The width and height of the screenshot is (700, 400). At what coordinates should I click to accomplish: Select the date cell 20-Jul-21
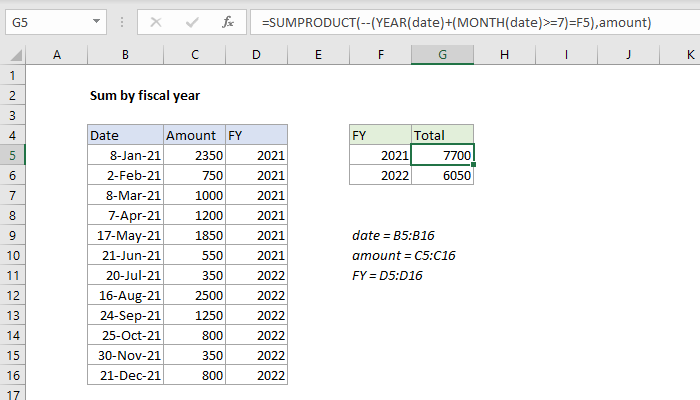point(125,275)
